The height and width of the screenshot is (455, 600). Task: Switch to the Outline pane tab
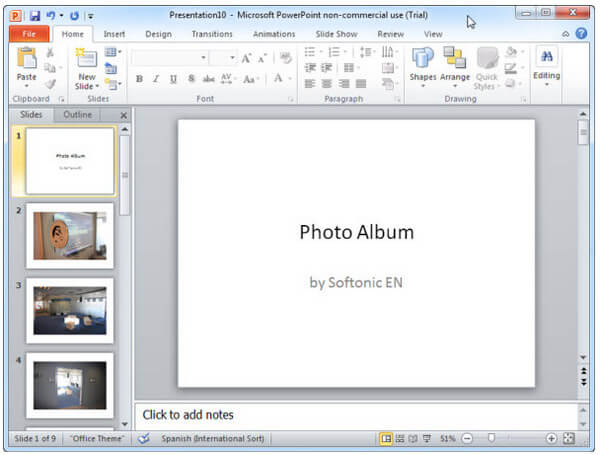pos(78,115)
